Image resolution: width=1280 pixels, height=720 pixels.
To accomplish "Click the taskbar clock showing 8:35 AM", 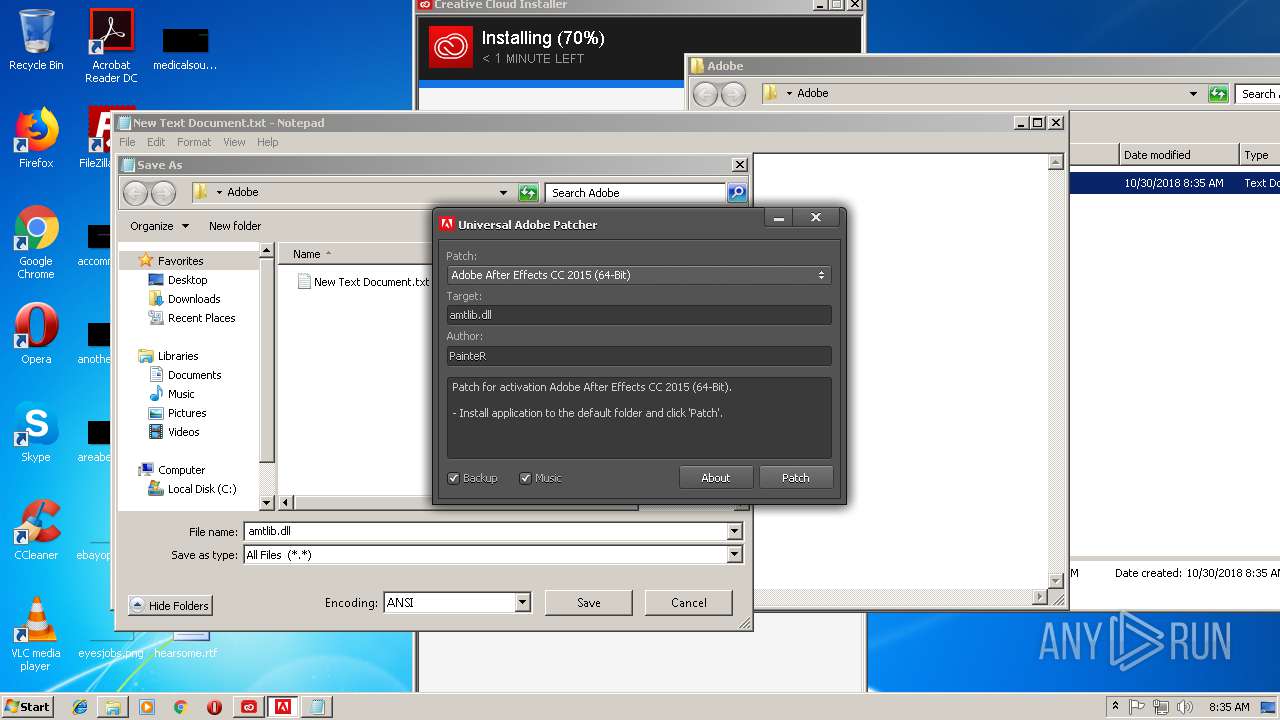I will (1229, 707).
